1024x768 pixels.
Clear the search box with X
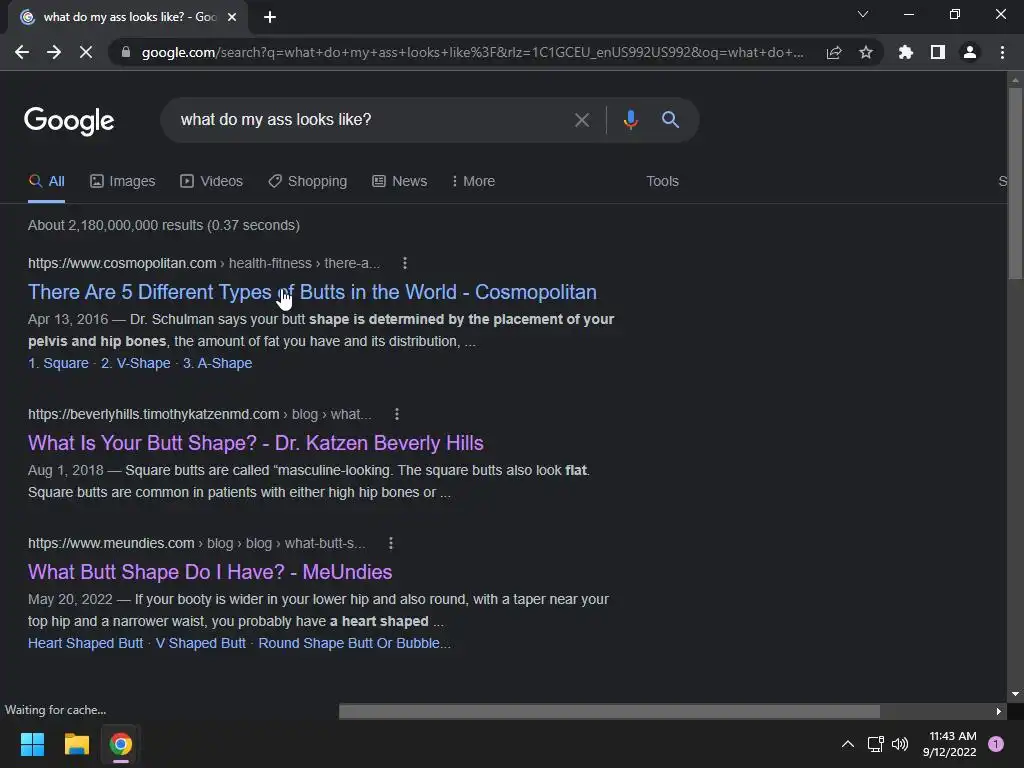[x=582, y=120]
